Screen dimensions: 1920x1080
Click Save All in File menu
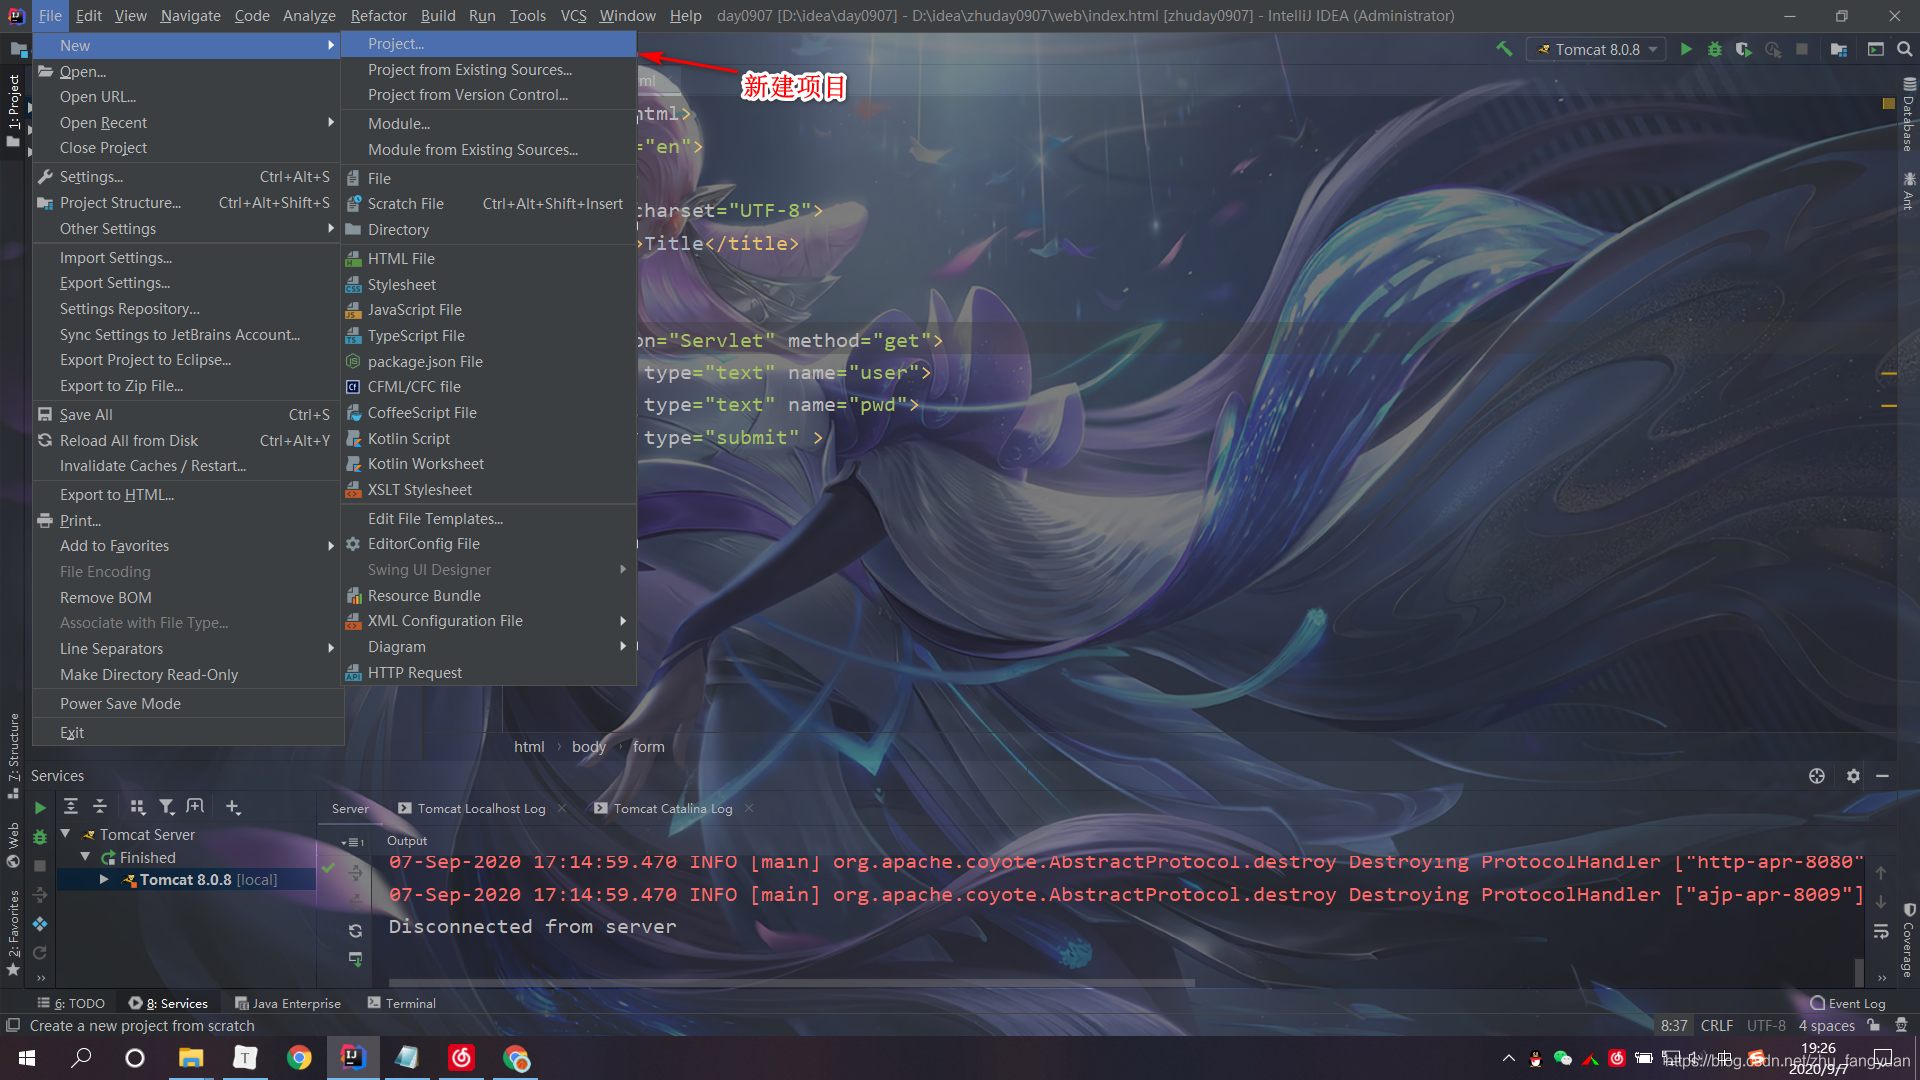[188, 415]
